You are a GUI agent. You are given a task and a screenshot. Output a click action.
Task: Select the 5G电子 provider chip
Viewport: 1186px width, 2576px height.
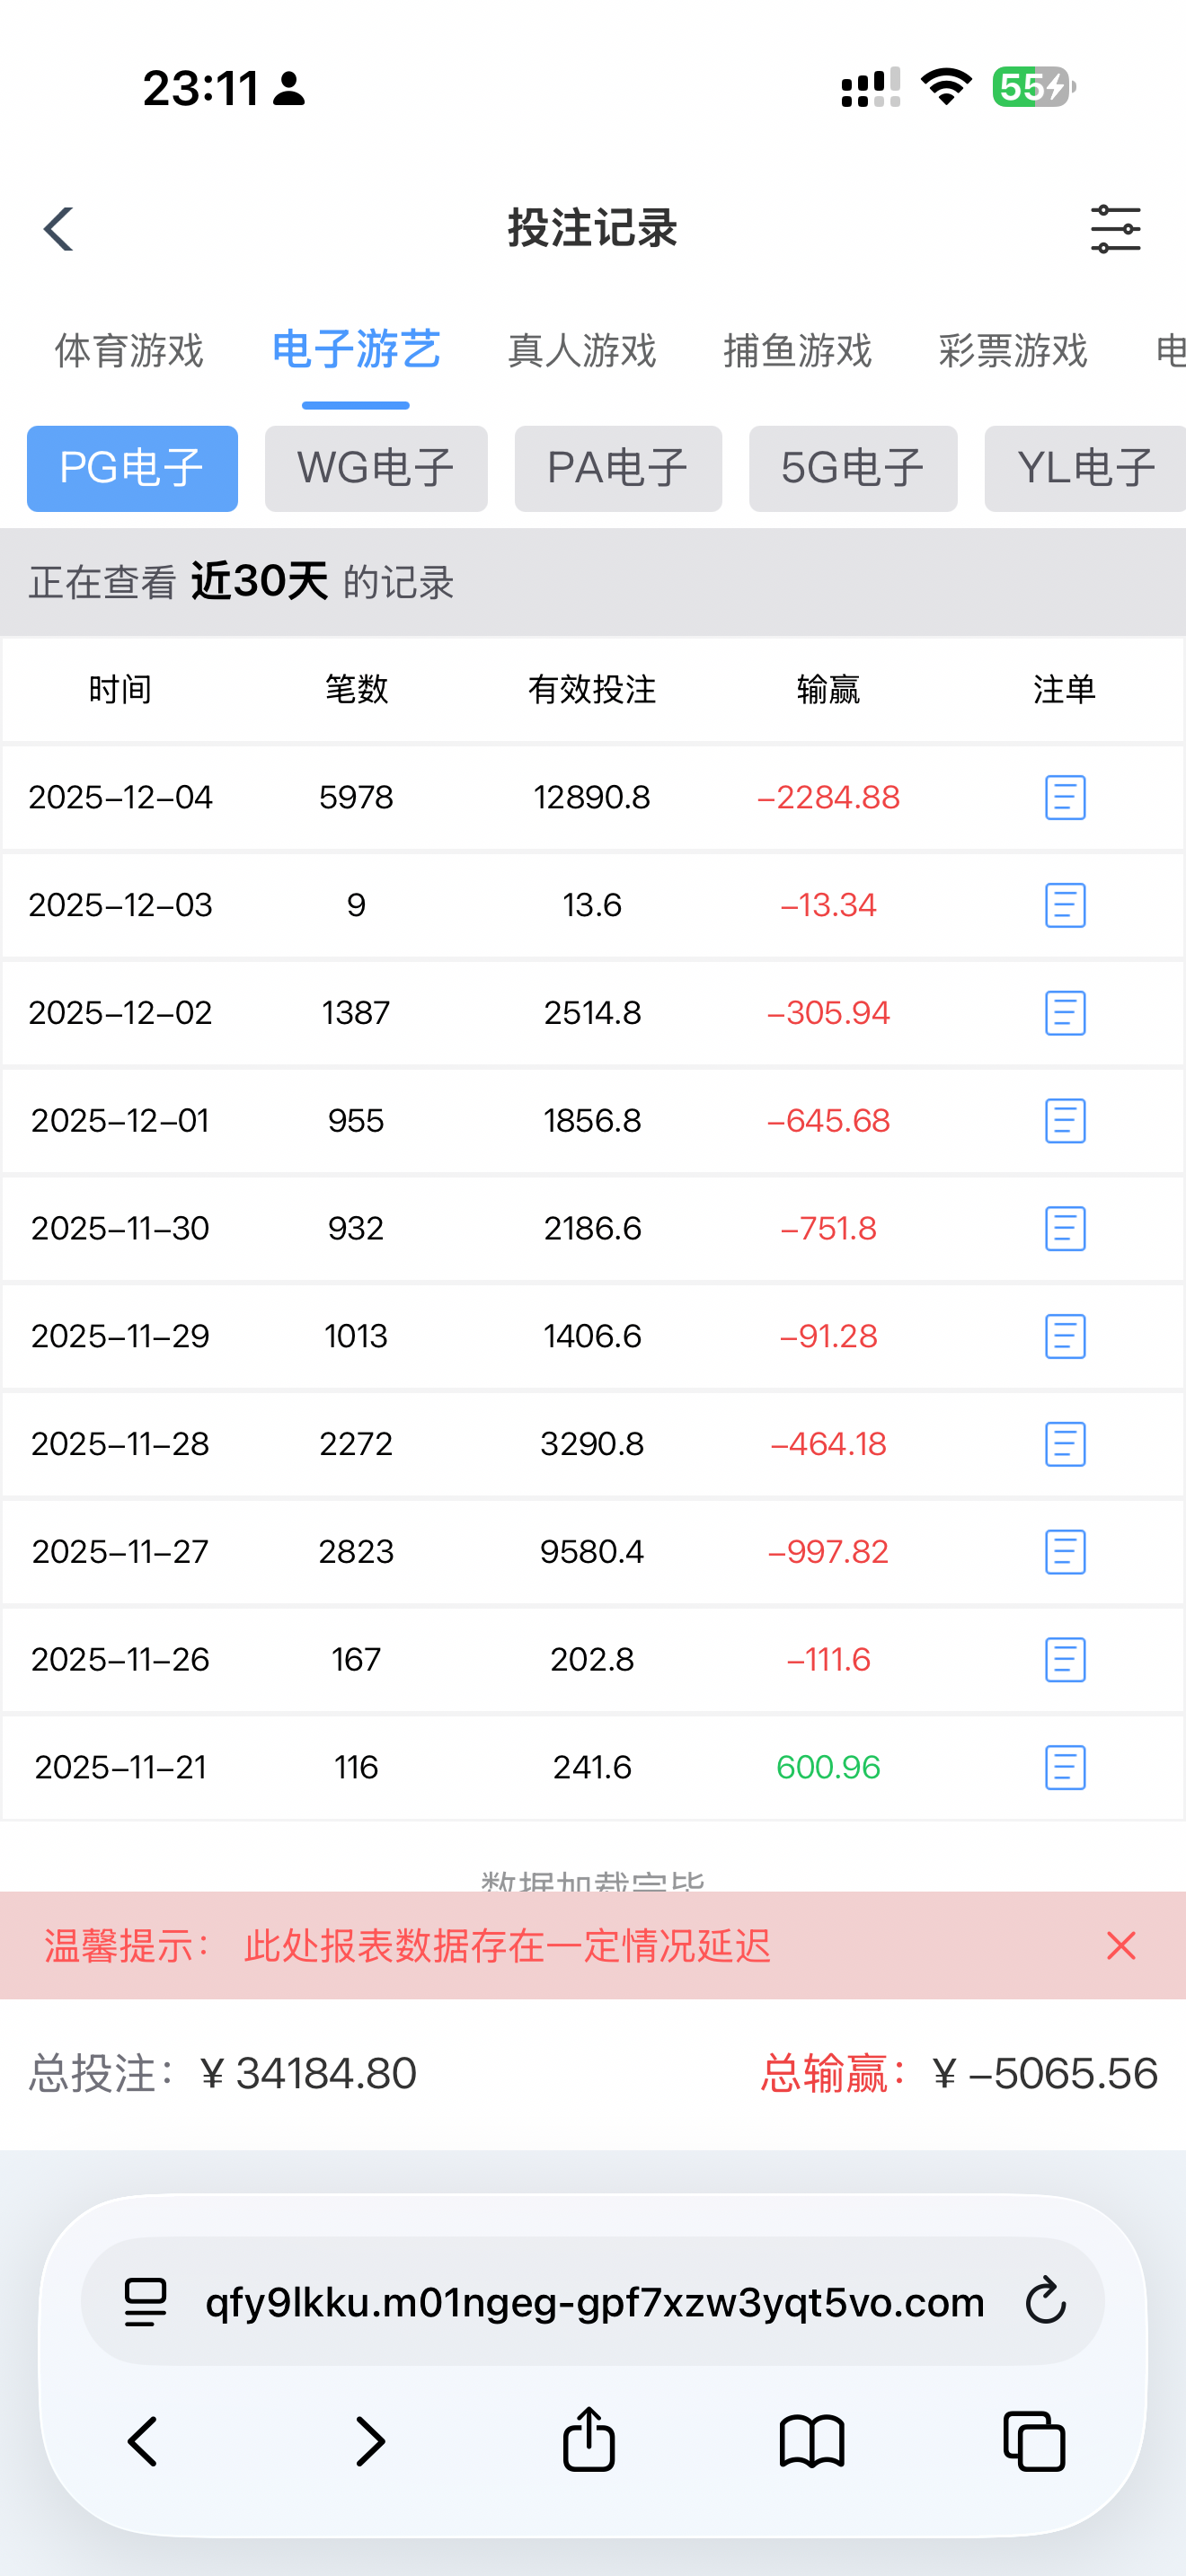click(x=853, y=469)
